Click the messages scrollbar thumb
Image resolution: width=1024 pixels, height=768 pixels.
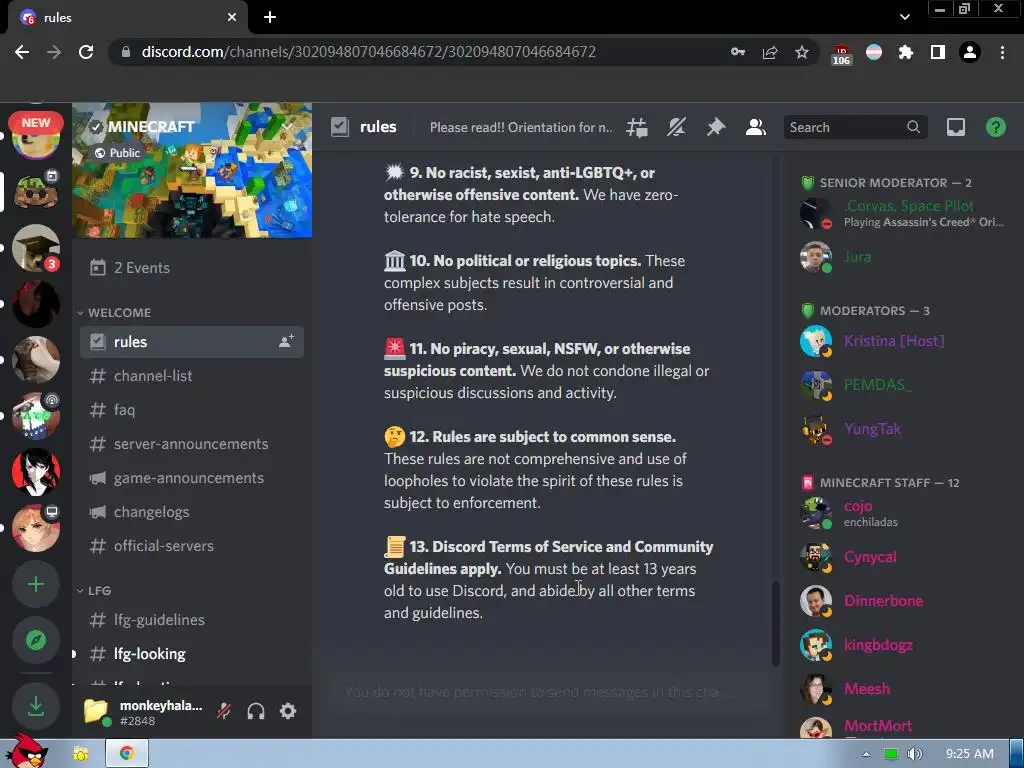[776, 623]
